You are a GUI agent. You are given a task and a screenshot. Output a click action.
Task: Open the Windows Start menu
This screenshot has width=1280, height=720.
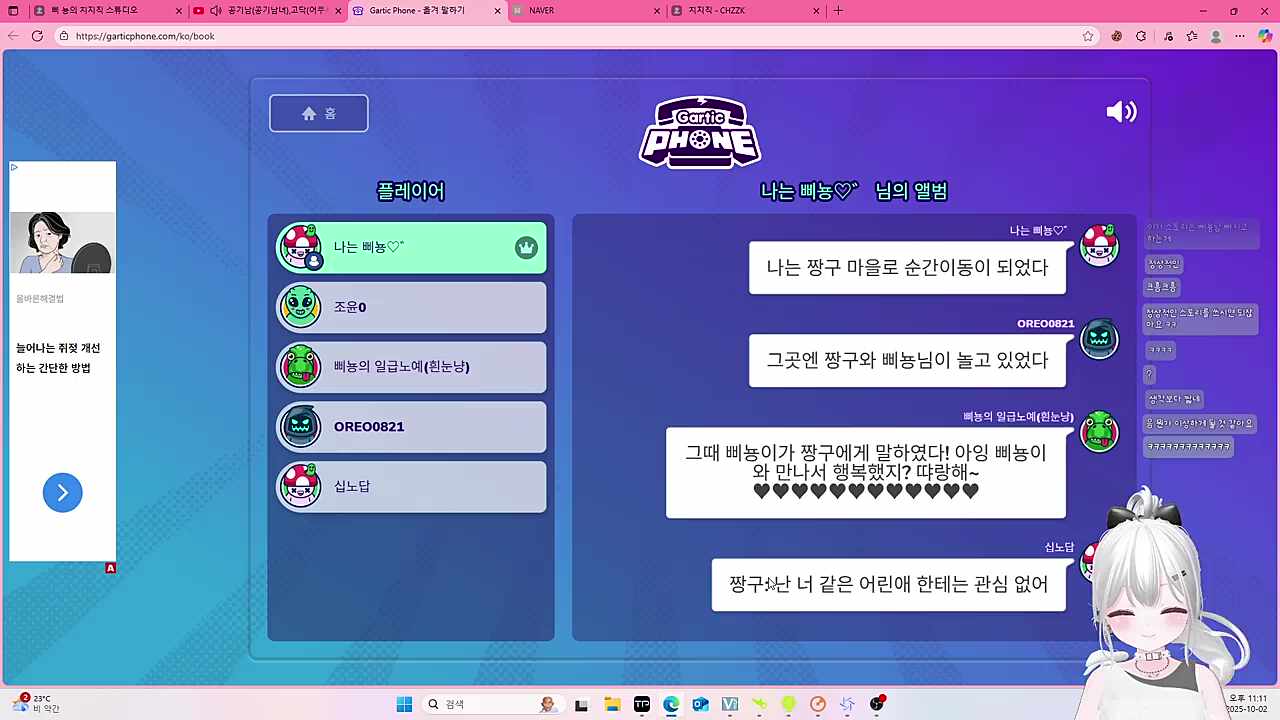point(404,704)
